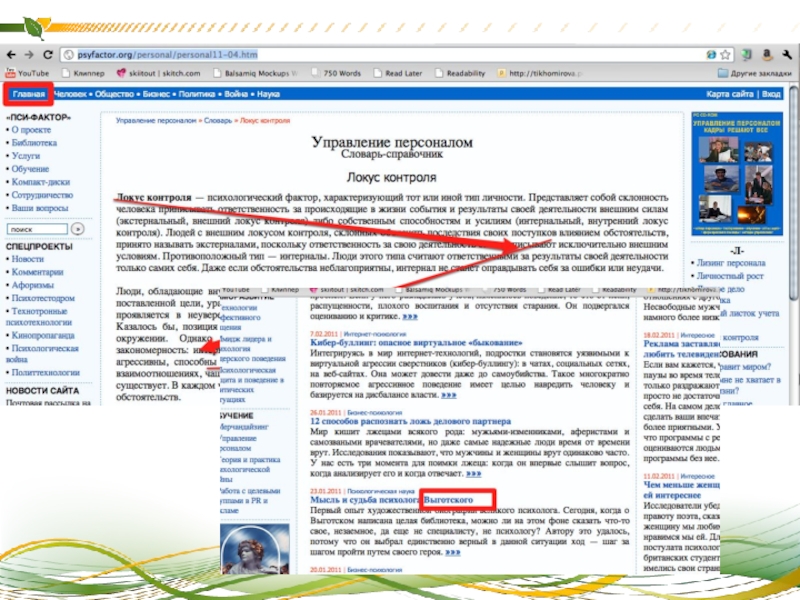Viewport: 800px width, 600px height.
Task: Open the skitout | skitch.com bookmark
Action: [159, 73]
